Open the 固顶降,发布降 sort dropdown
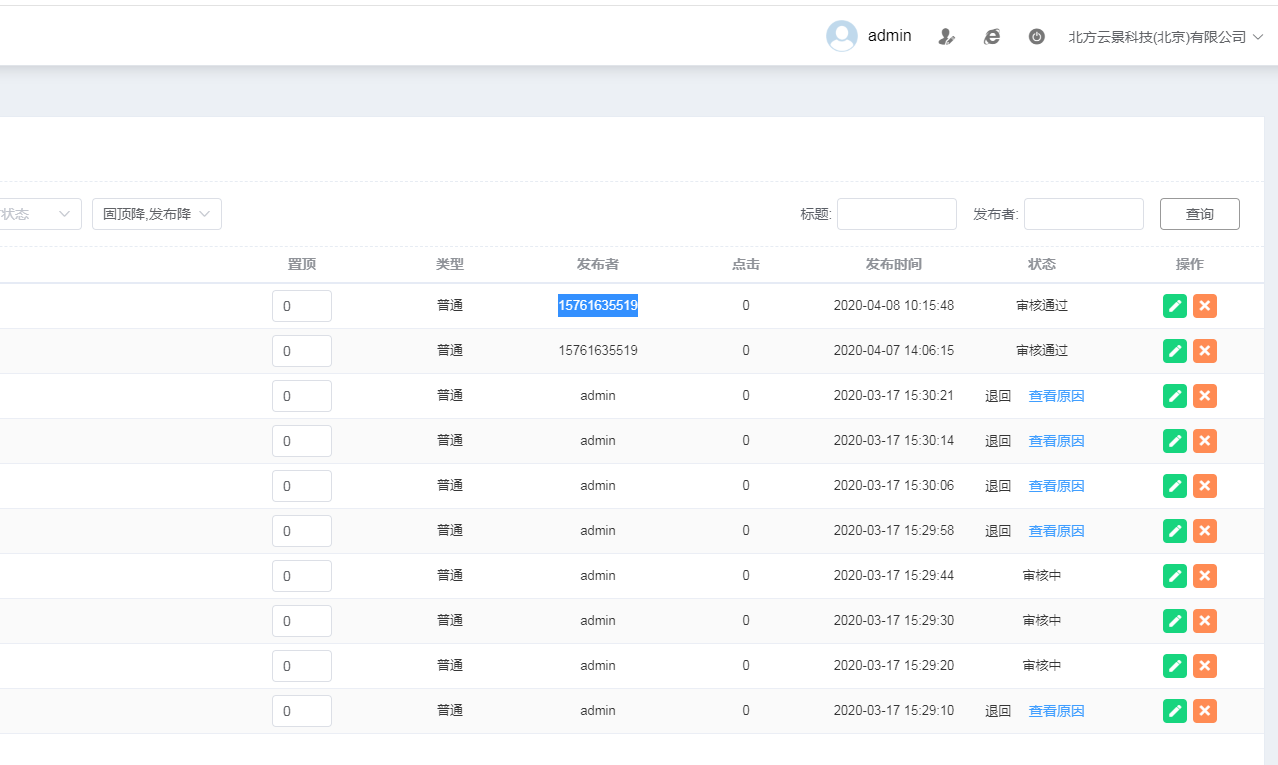This screenshot has width=1278, height=765. pyautogui.click(x=157, y=214)
